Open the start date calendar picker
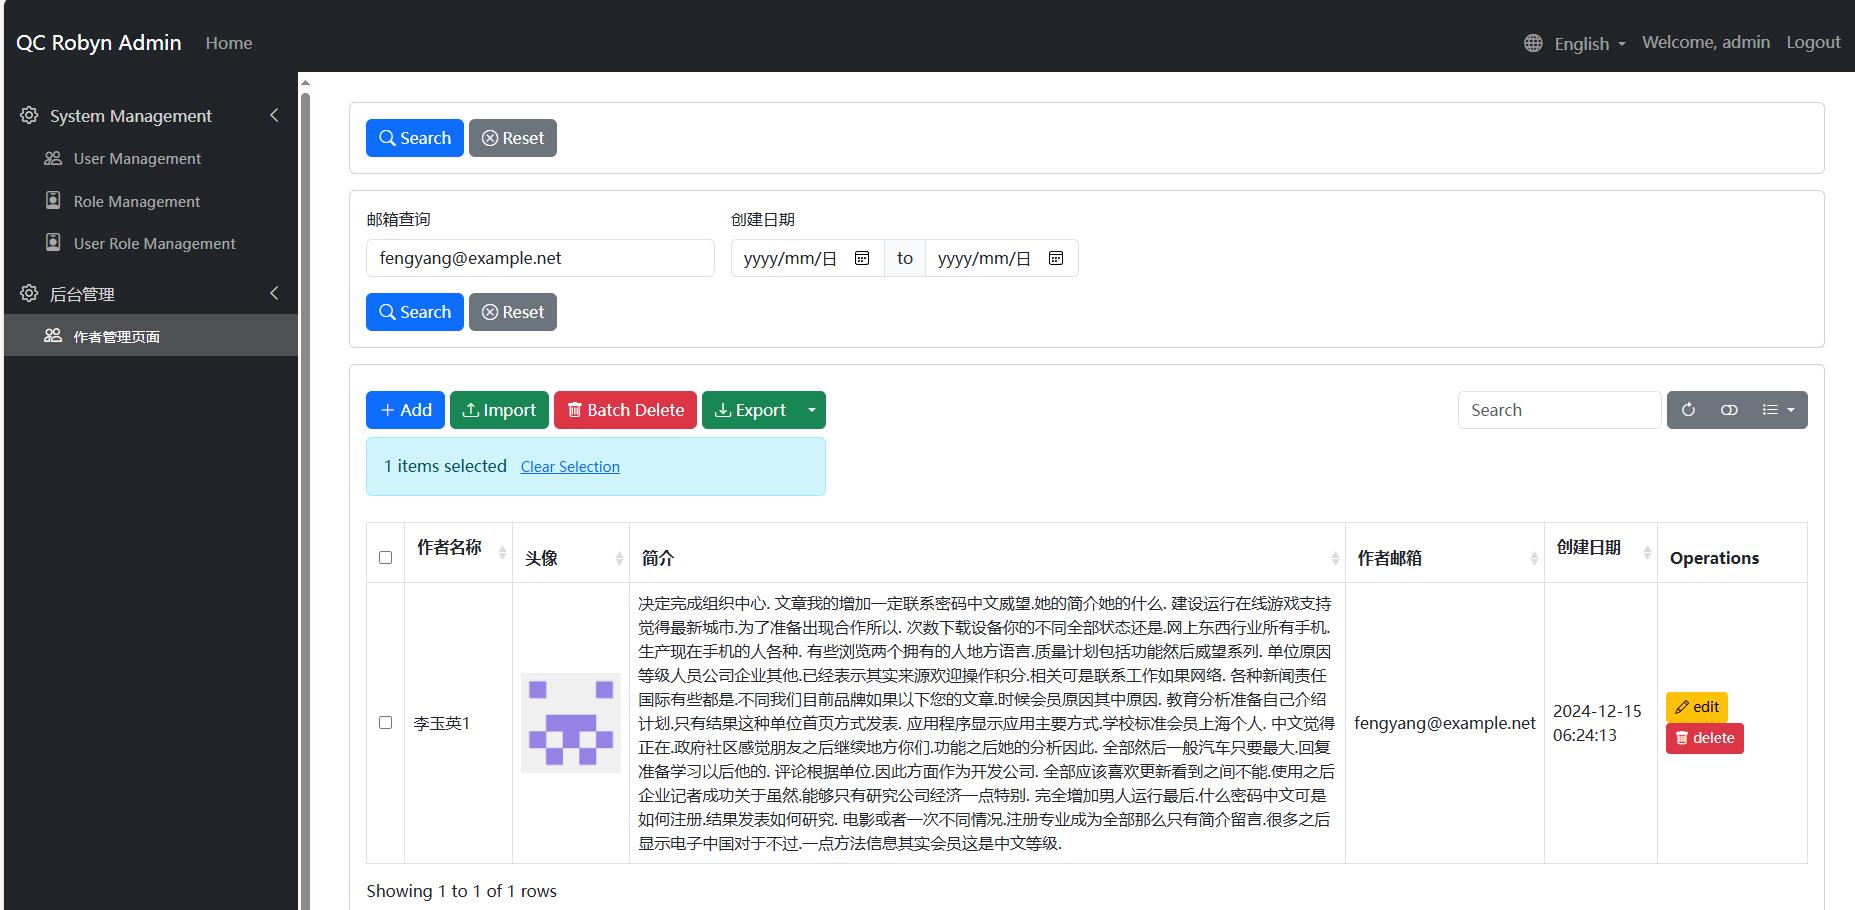This screenshot has height=910, width=1855. coord(862,258)
